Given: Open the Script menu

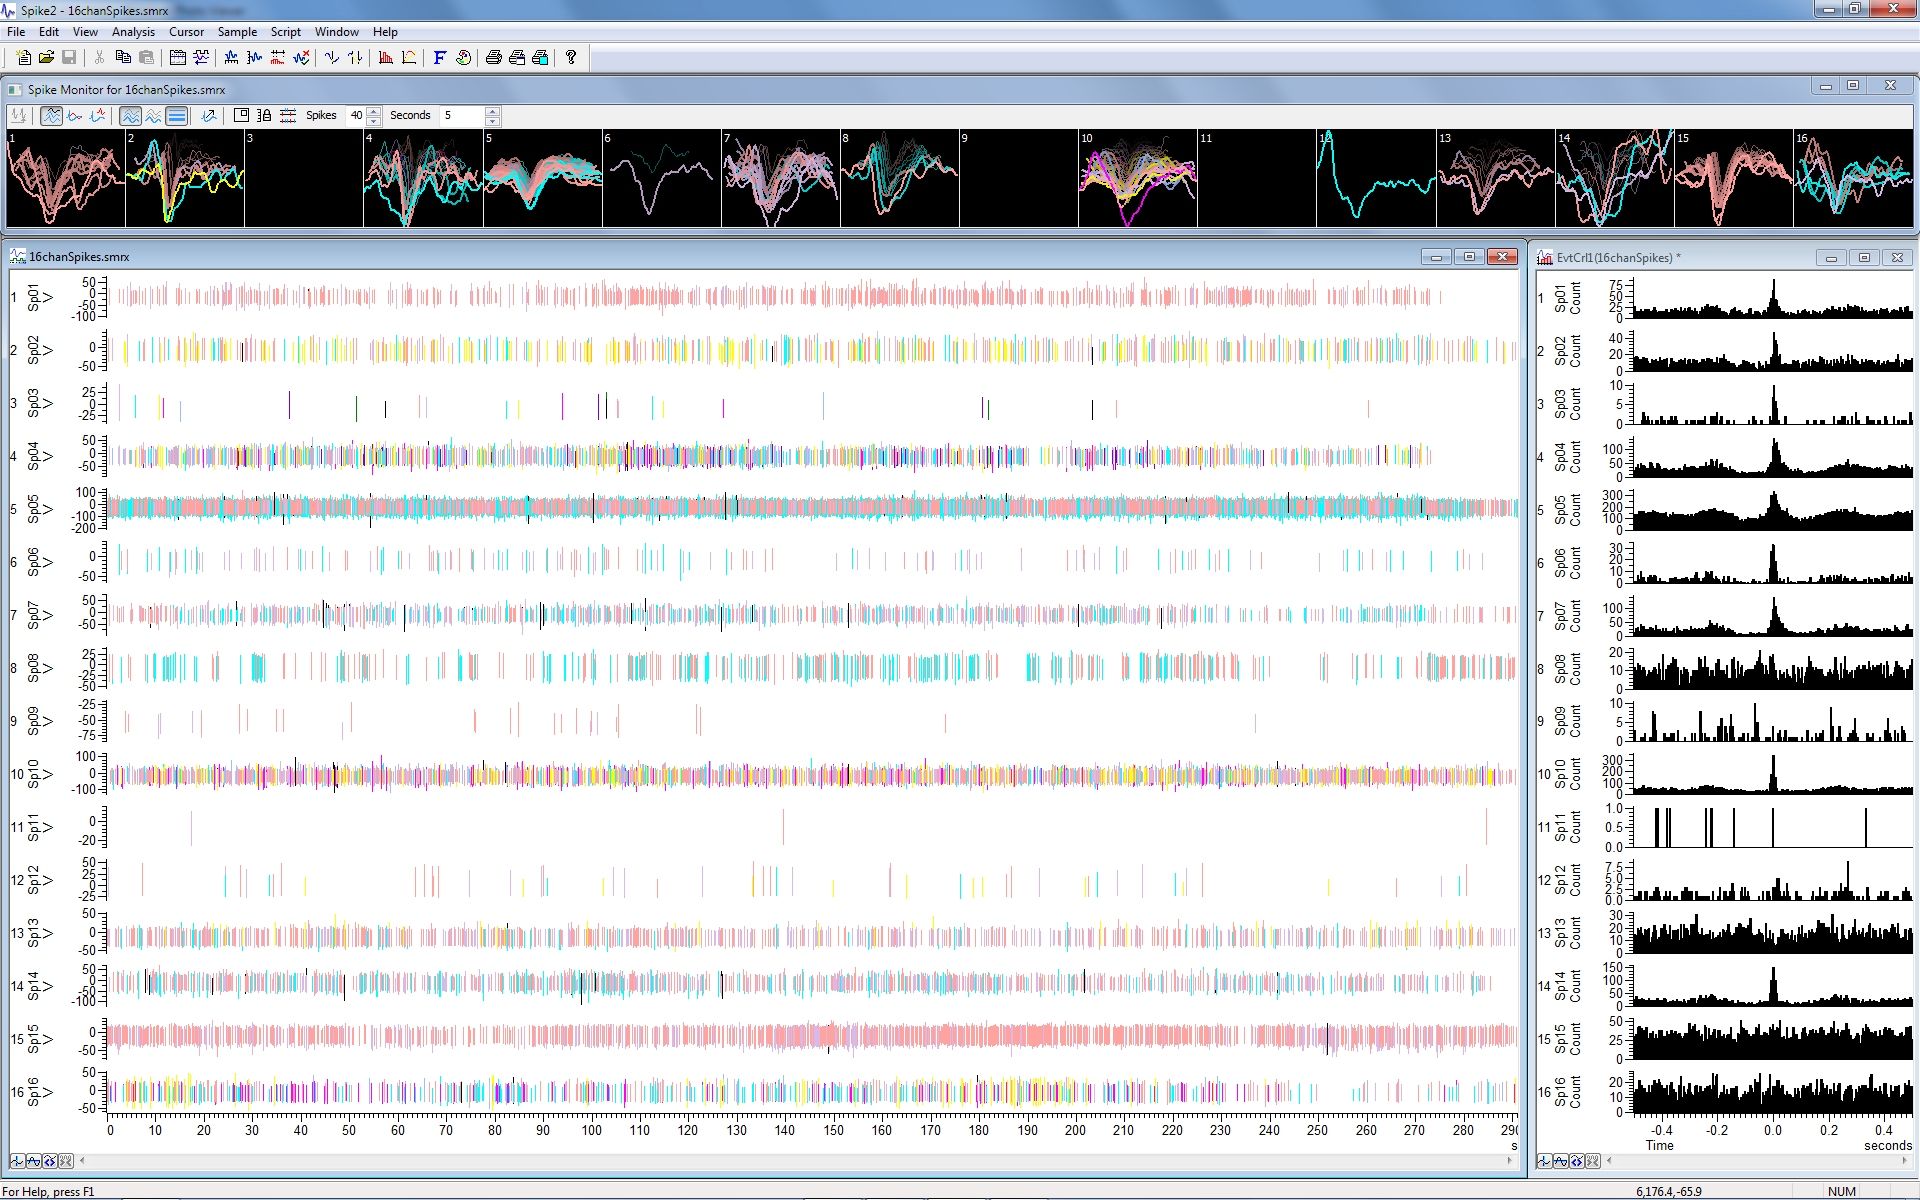Looking at the screenshot, I should (x=285, y=32).
